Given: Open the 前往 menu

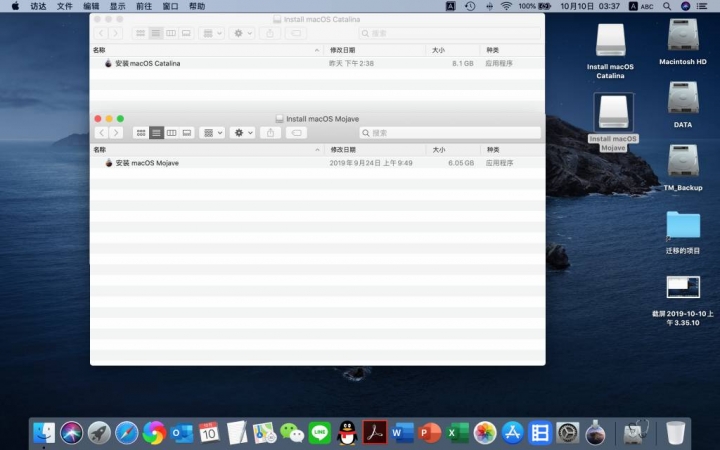Looking at the screenshot, I should click(144, 6).
